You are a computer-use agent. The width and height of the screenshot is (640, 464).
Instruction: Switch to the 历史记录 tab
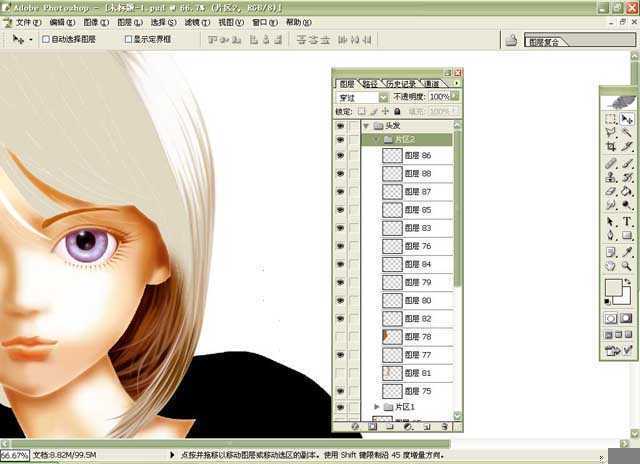tap(400, 84)
